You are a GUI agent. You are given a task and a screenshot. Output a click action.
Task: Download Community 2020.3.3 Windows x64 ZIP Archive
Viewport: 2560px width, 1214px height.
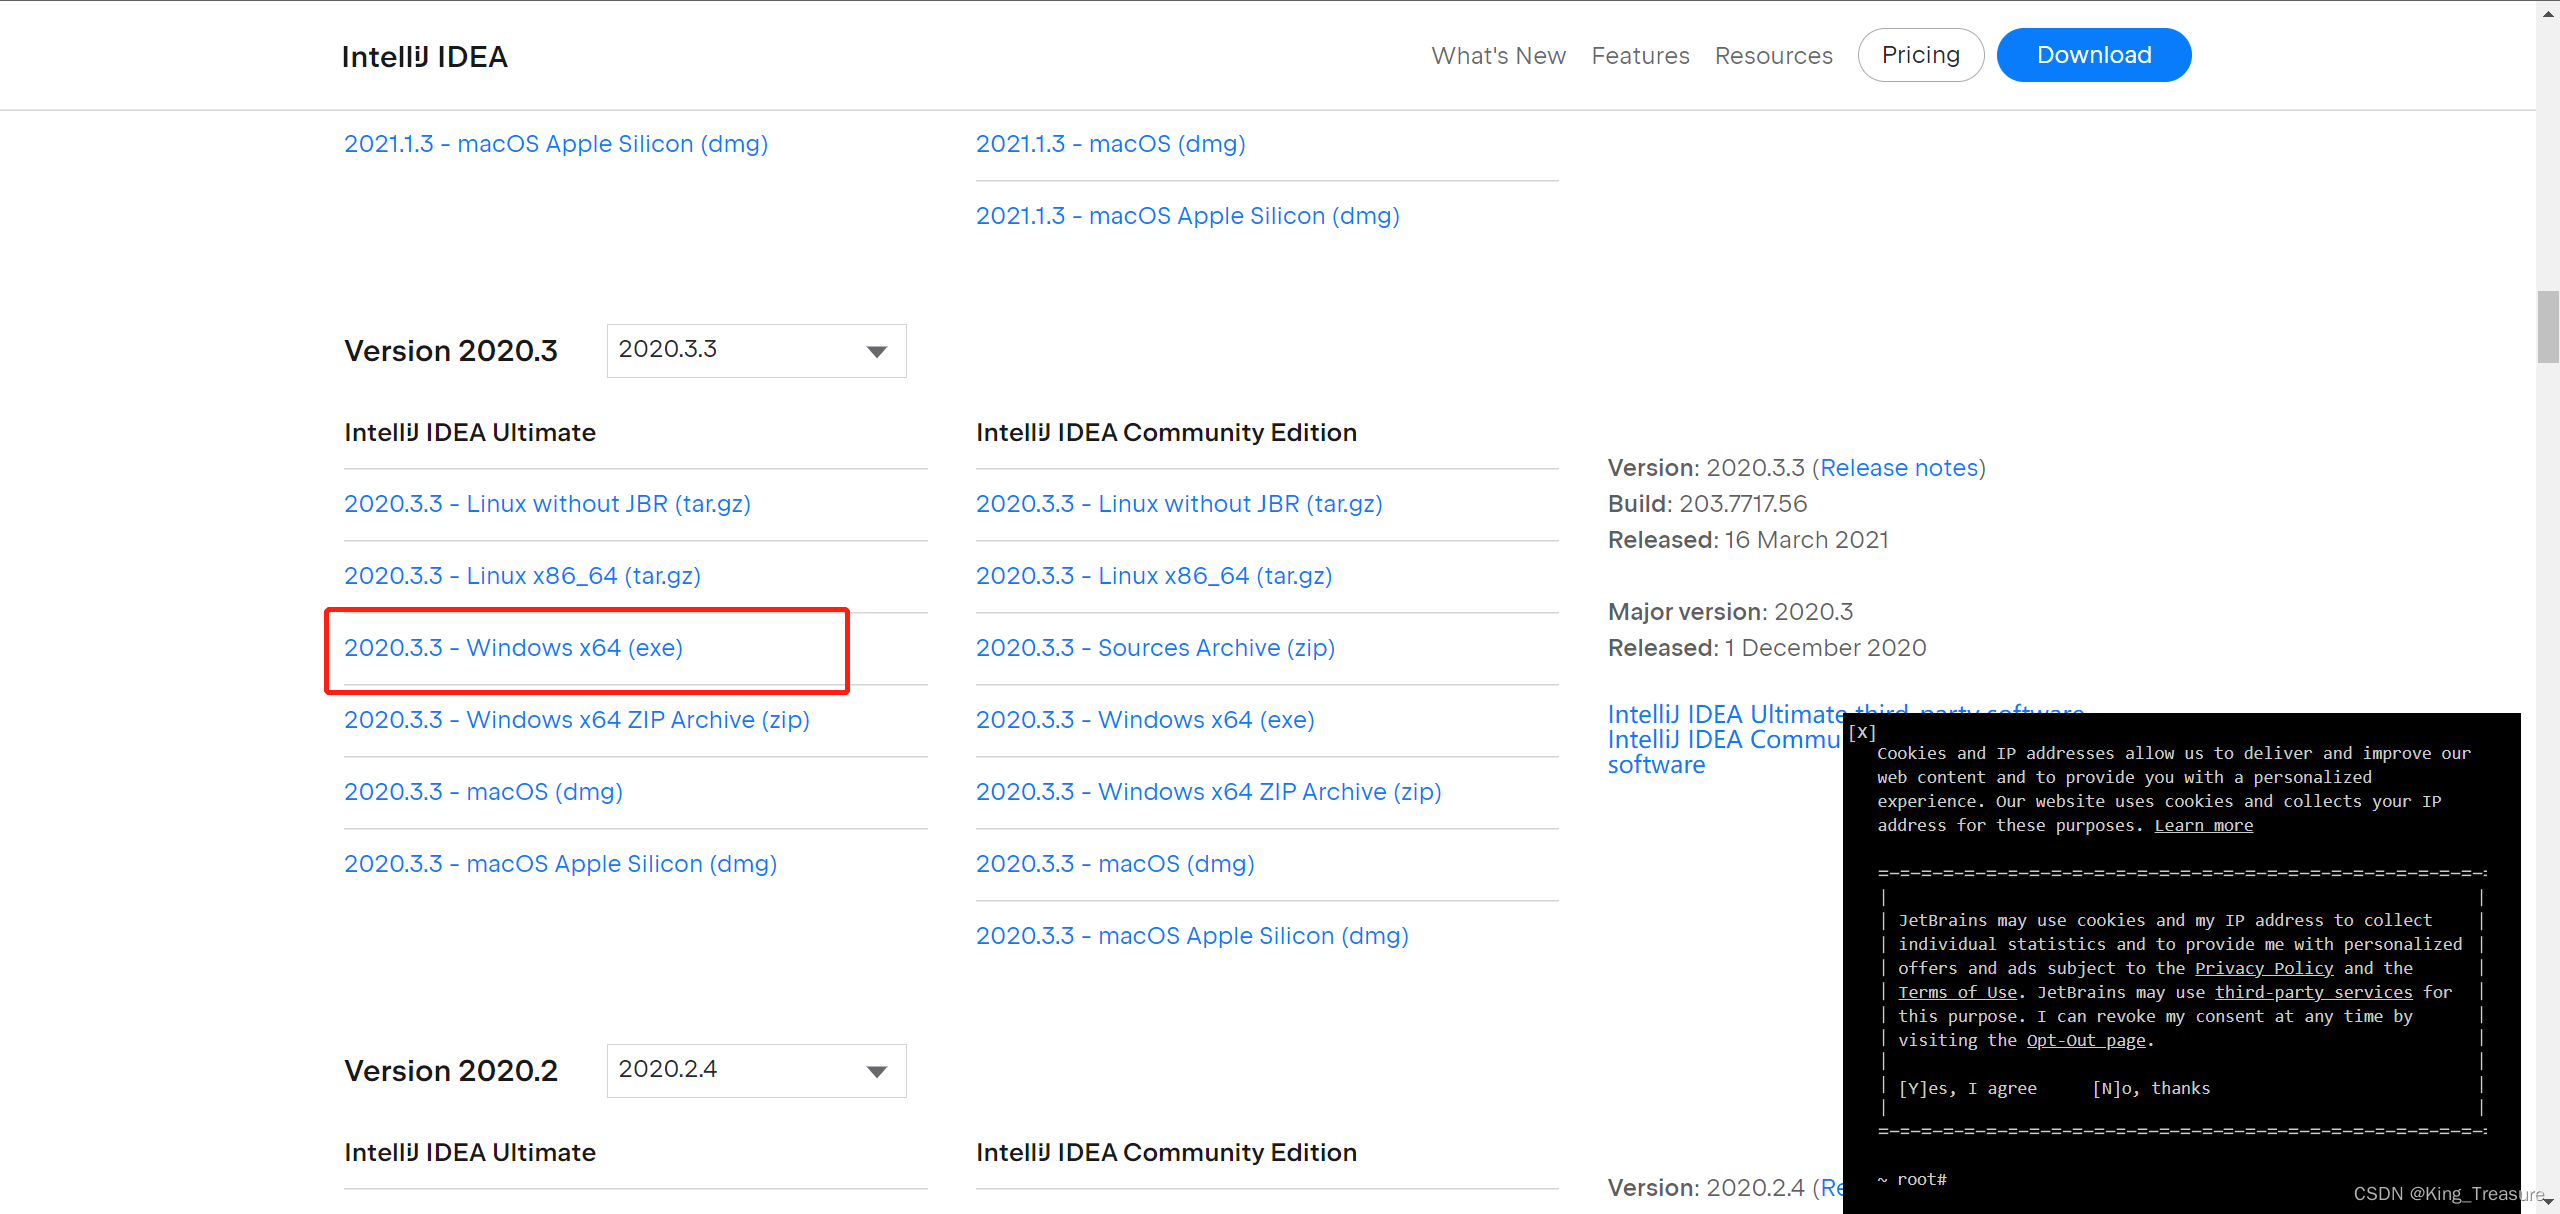click(1208, 792)
